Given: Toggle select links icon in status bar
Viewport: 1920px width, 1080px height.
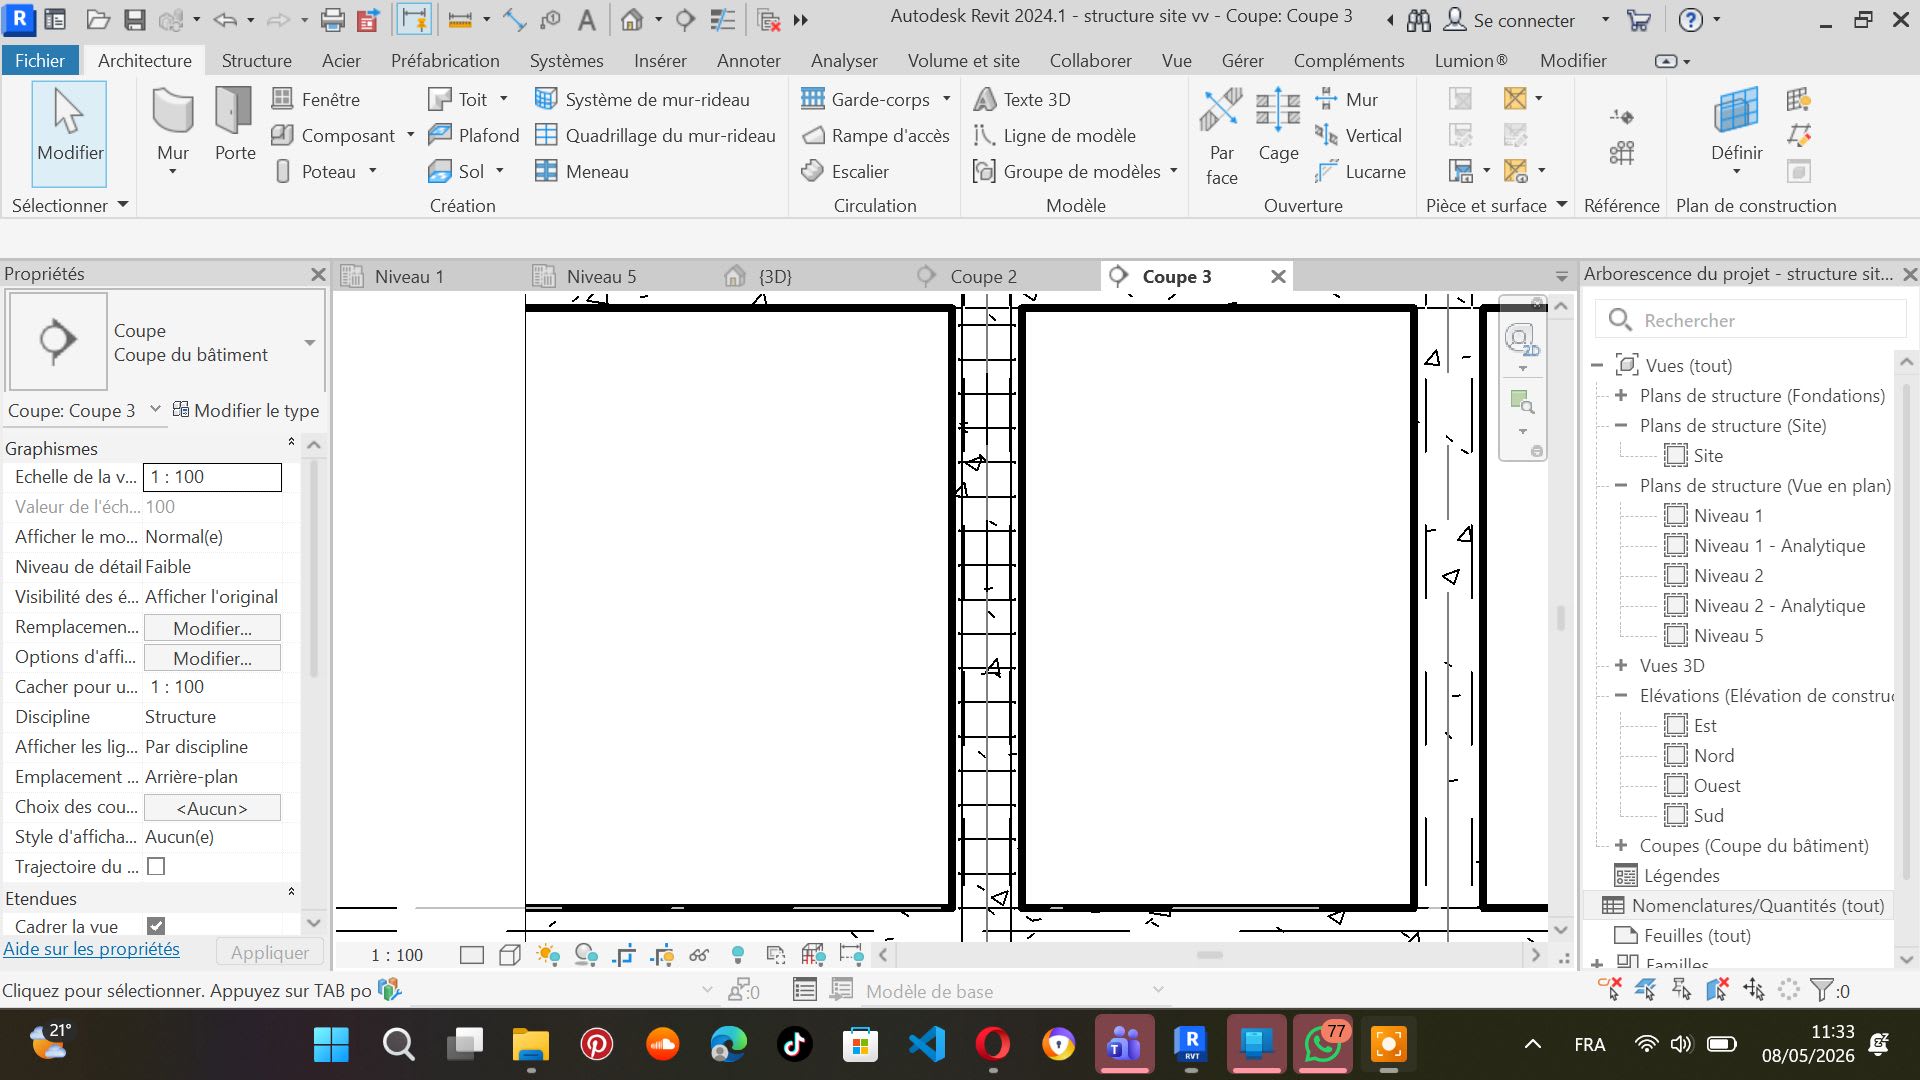Looking at the screenshot, I should click(1609, 990).
